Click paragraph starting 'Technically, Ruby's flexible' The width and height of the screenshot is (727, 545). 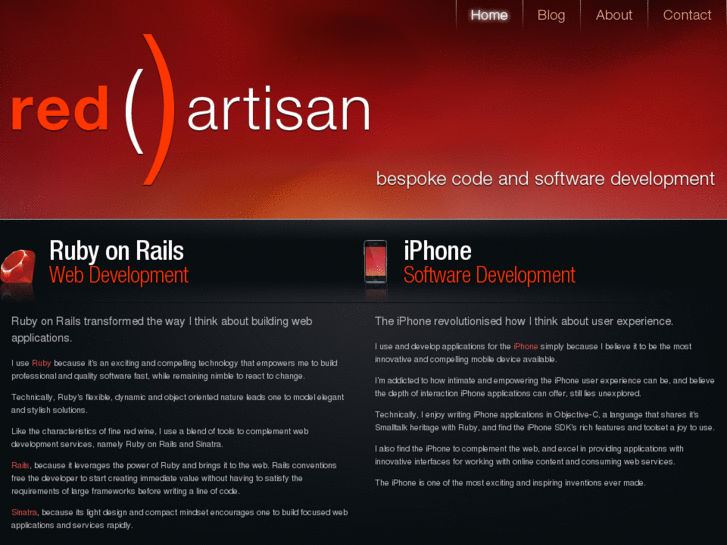pos(178,404)
